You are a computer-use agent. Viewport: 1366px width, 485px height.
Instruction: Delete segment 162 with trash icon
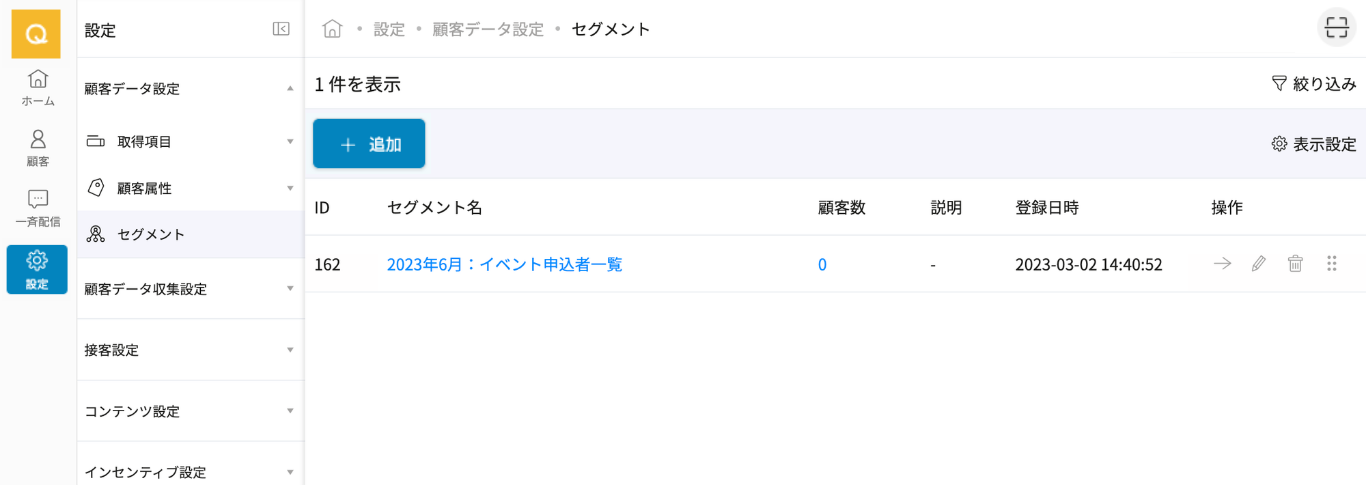(1295, 264)
